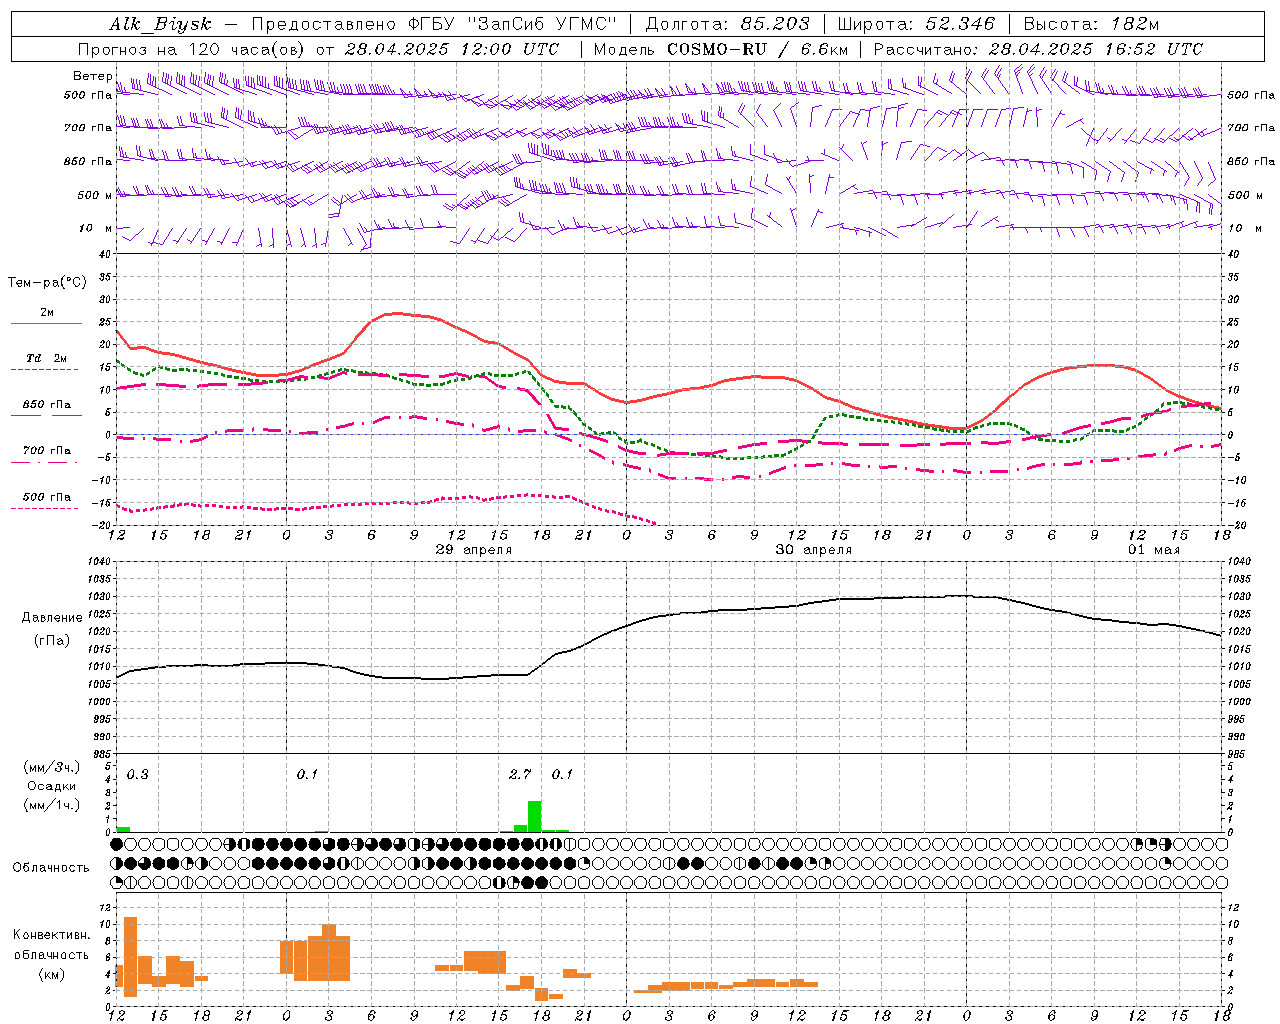
Task: Click the tallest orange convective cloud bar
Action: (130, 957)
